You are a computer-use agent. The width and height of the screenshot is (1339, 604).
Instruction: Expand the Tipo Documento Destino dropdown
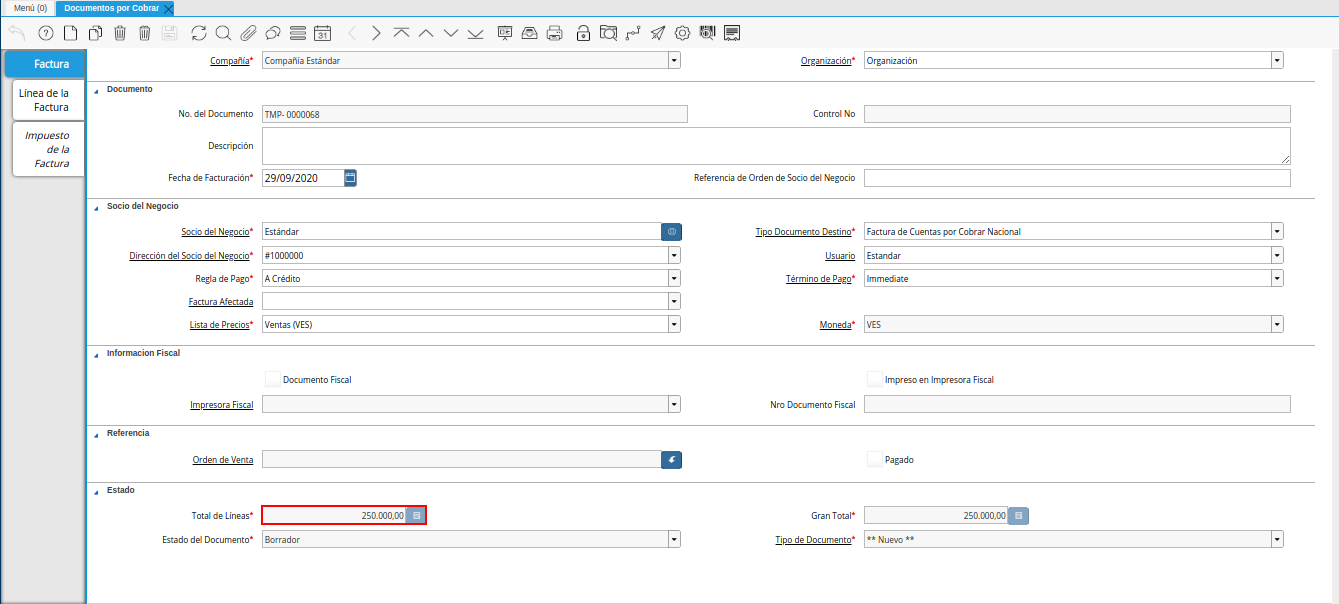1277,231
